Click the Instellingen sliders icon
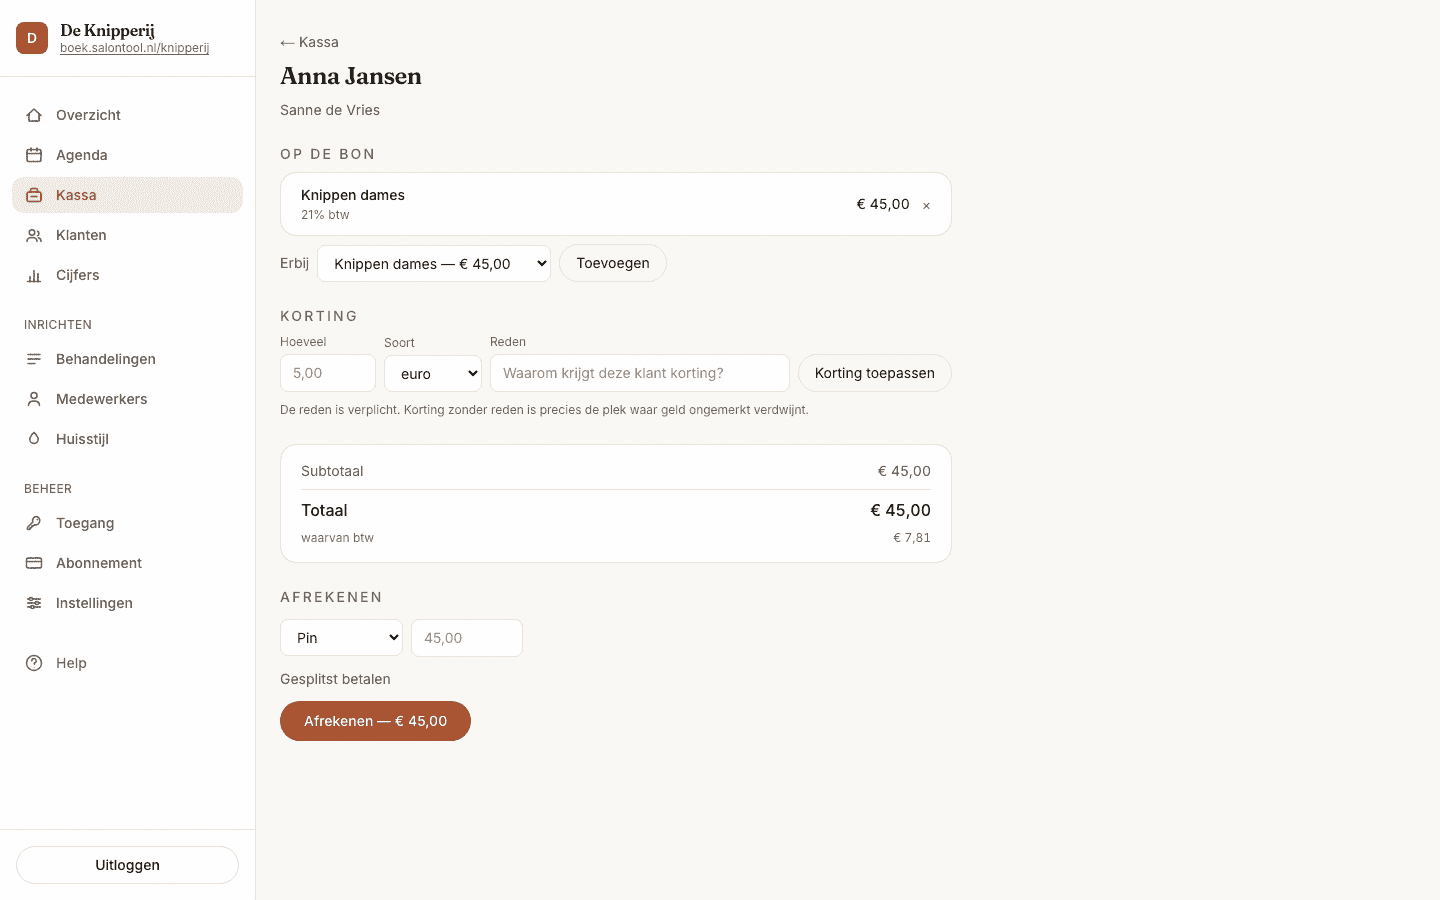This screenshot has width=1440, height=900. 34,603
